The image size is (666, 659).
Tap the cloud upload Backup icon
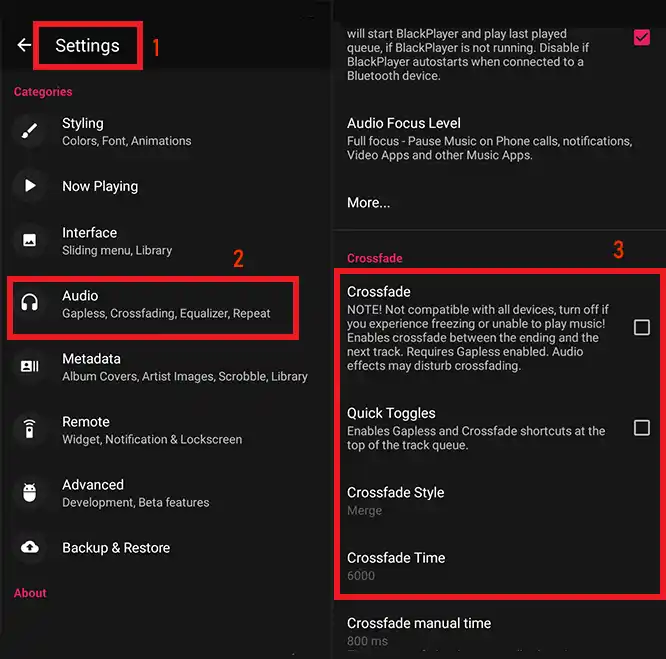click(29, 547)
